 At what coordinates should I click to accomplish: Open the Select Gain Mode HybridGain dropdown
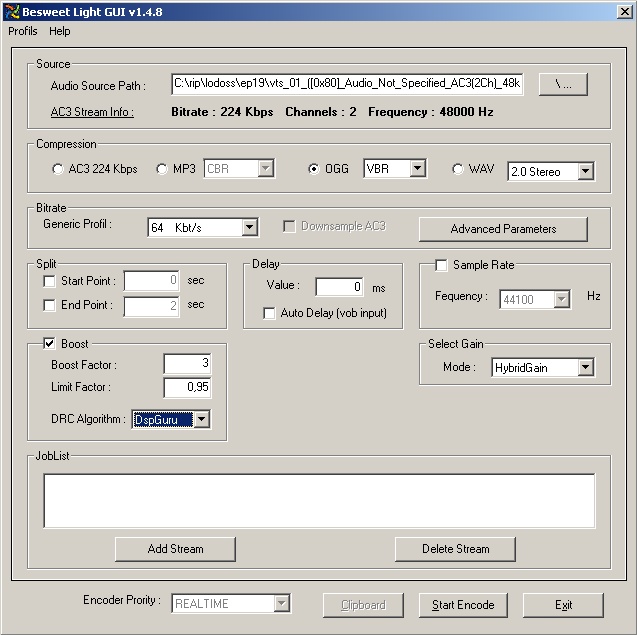point(543,368)
